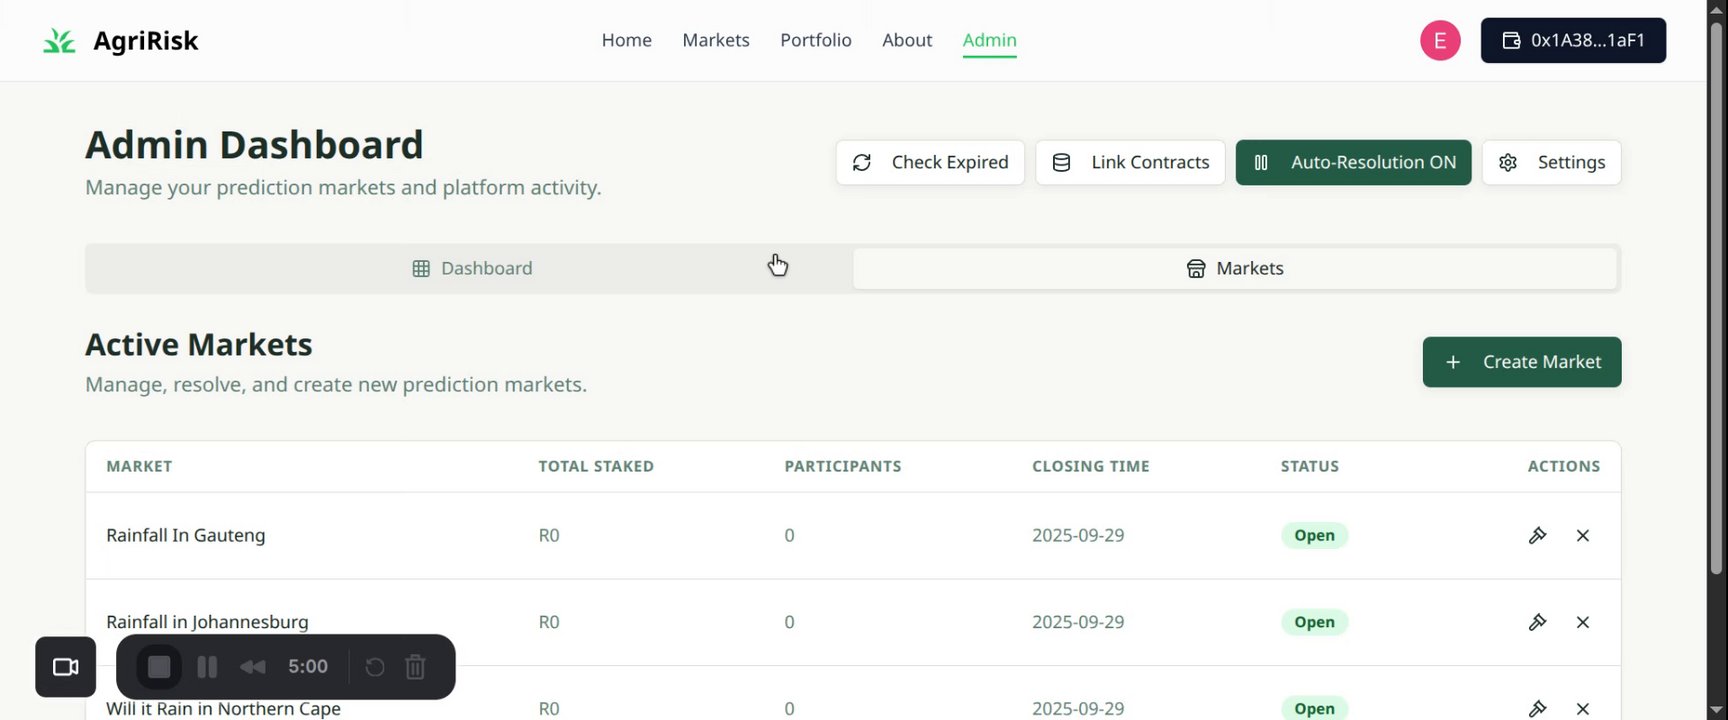Click the page vertical scrollbar
The width and height of the screenshot is (1728, 720).
click(x=1717, y=300)
